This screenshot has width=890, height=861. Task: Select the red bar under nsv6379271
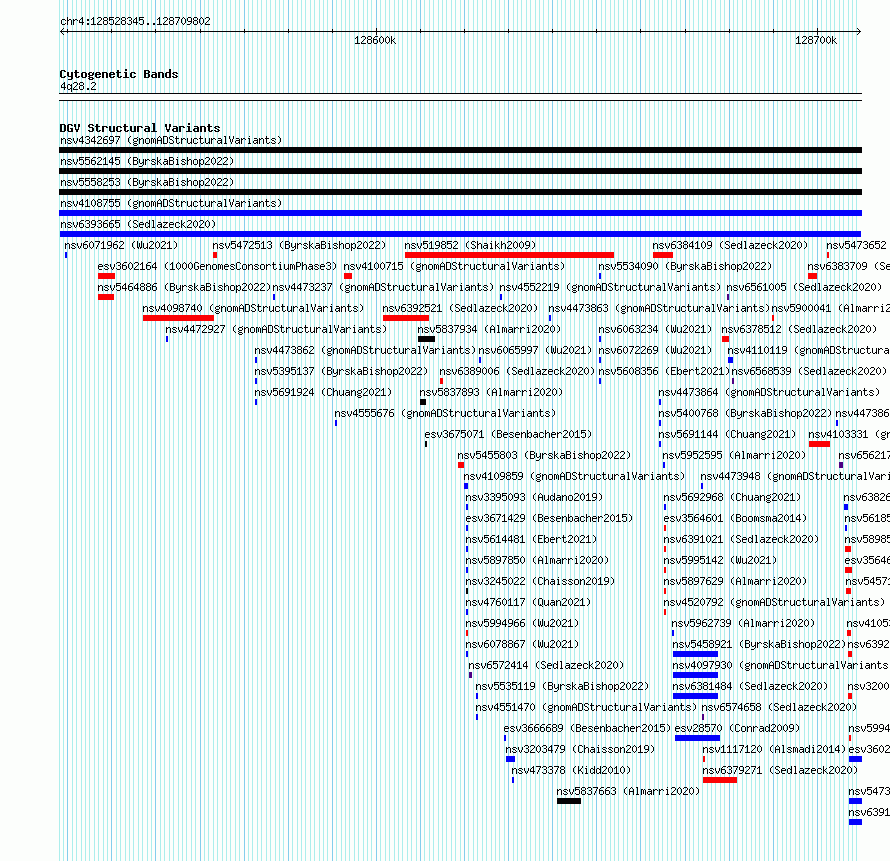click(x=720, y=780)
